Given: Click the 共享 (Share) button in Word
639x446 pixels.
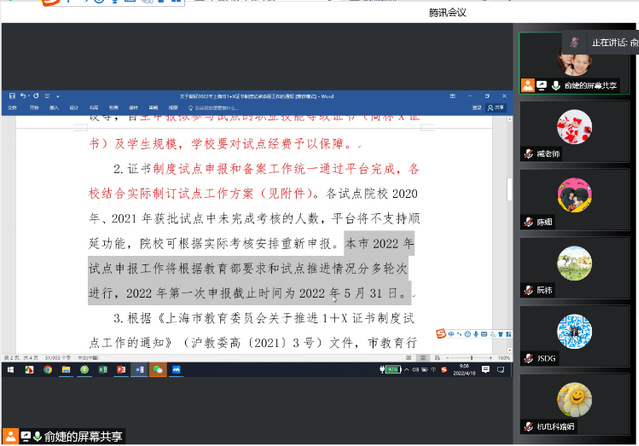Looking at the screenshot, I should click(x=496, y=108).
